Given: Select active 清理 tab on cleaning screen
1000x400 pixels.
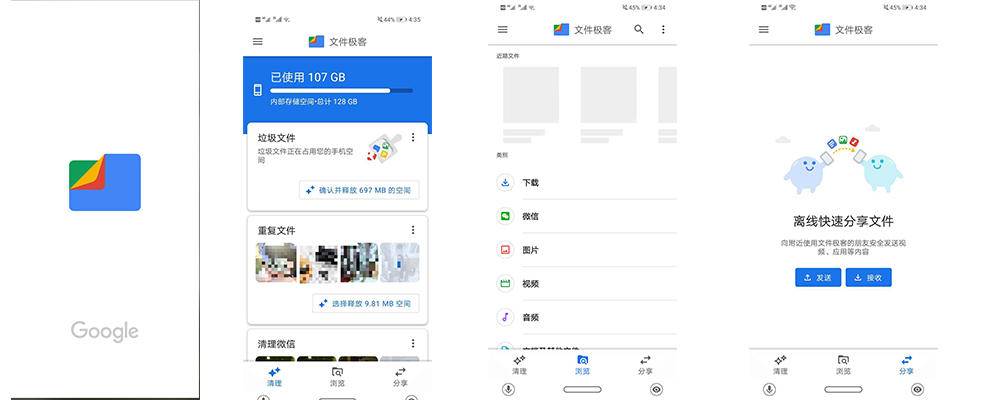Looking at the screenshot, I should [274, 377].
